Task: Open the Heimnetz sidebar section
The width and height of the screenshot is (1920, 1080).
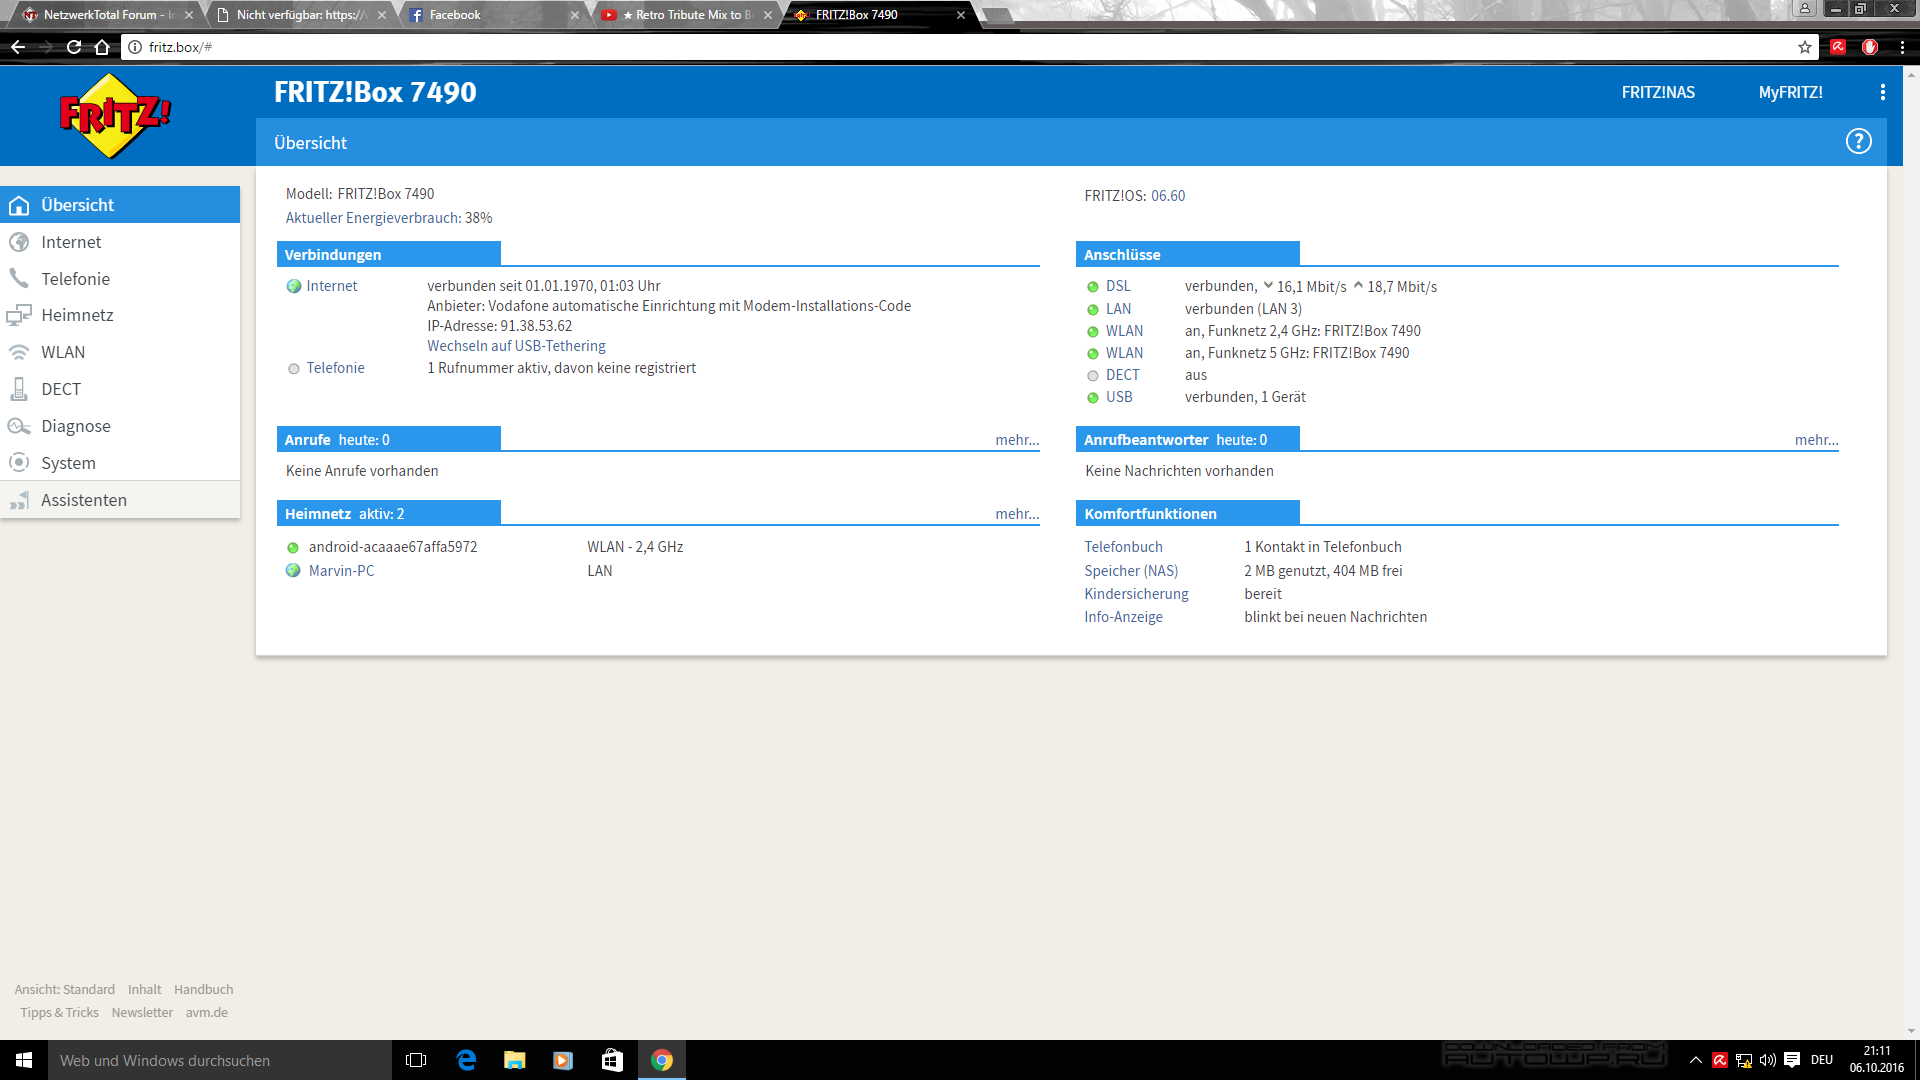Action: (x=77, y=315)
